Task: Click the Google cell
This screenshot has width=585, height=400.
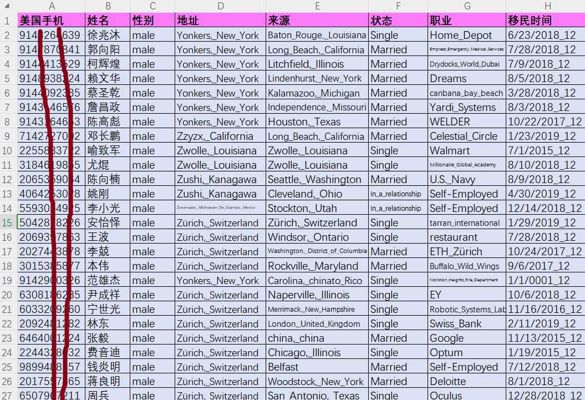Action: pos(467,338)
